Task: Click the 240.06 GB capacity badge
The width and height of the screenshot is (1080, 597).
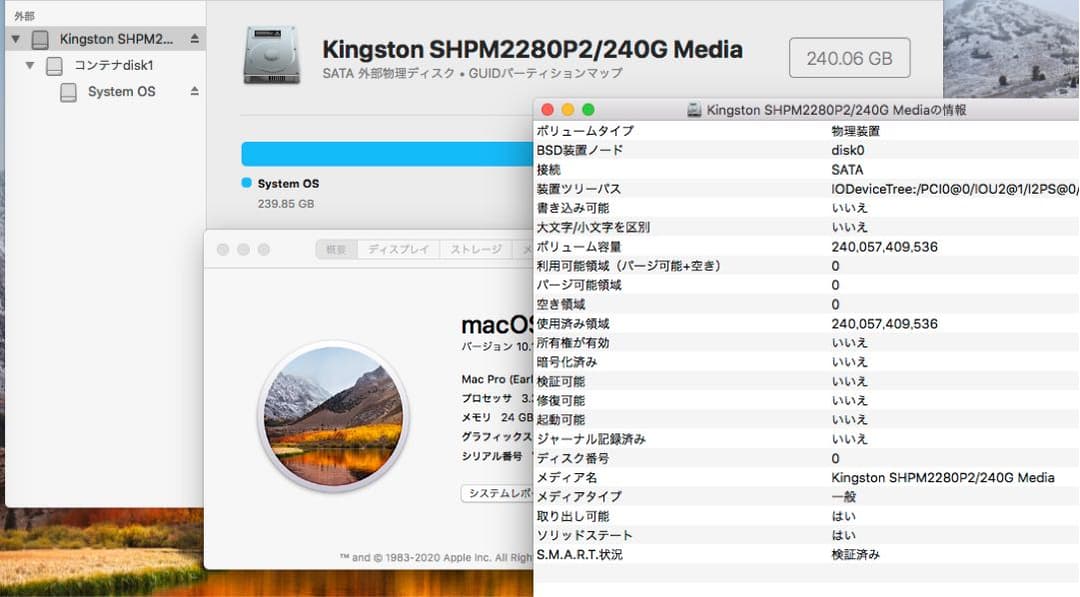Action: (x=849, y=57)
